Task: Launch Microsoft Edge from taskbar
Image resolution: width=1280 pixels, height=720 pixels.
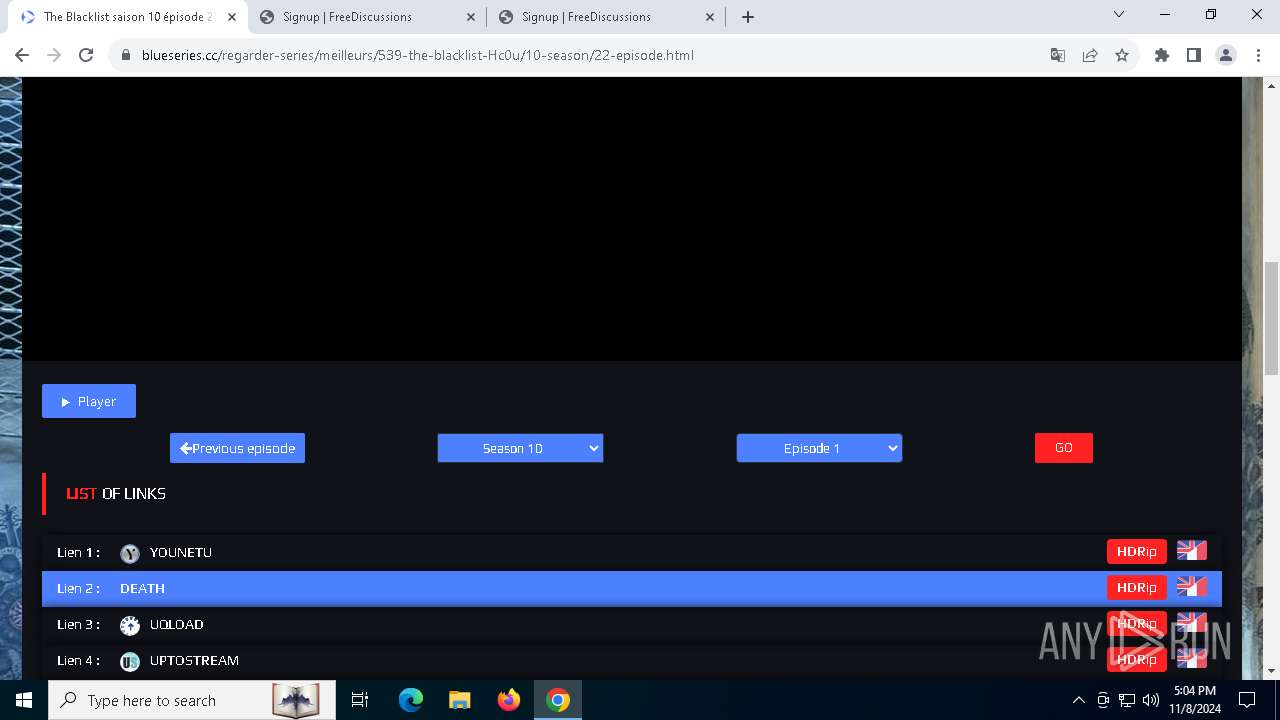Action: (x=411, y=700)
